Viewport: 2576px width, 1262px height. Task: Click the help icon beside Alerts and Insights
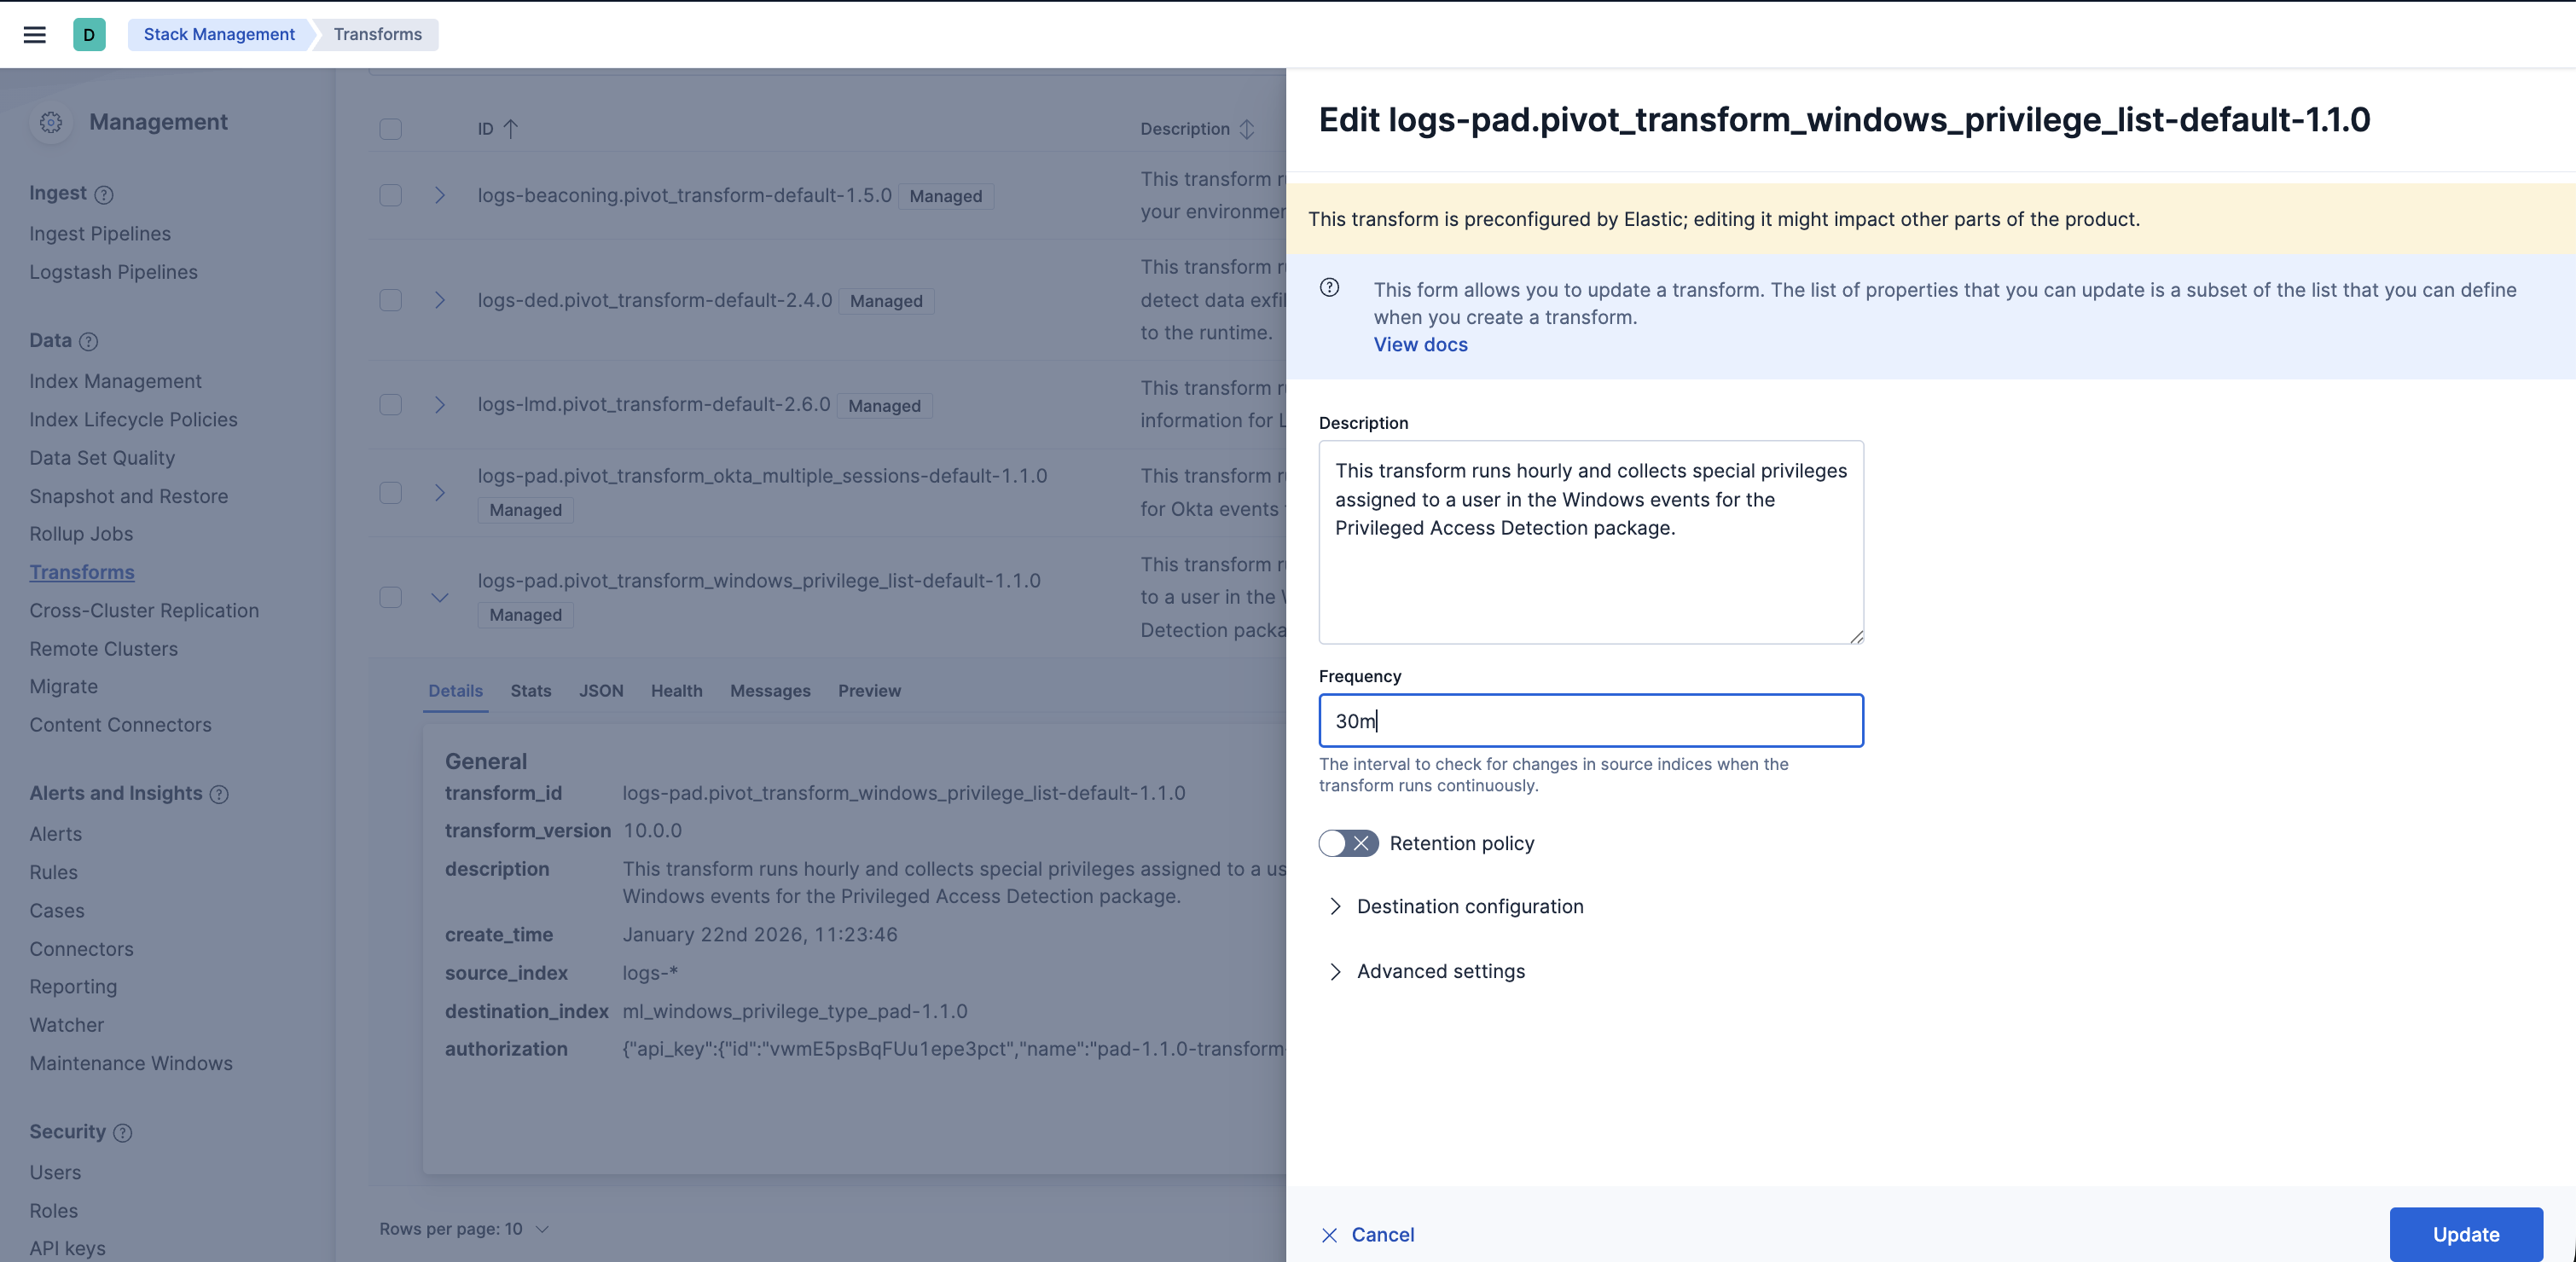(x=219, y=795)
